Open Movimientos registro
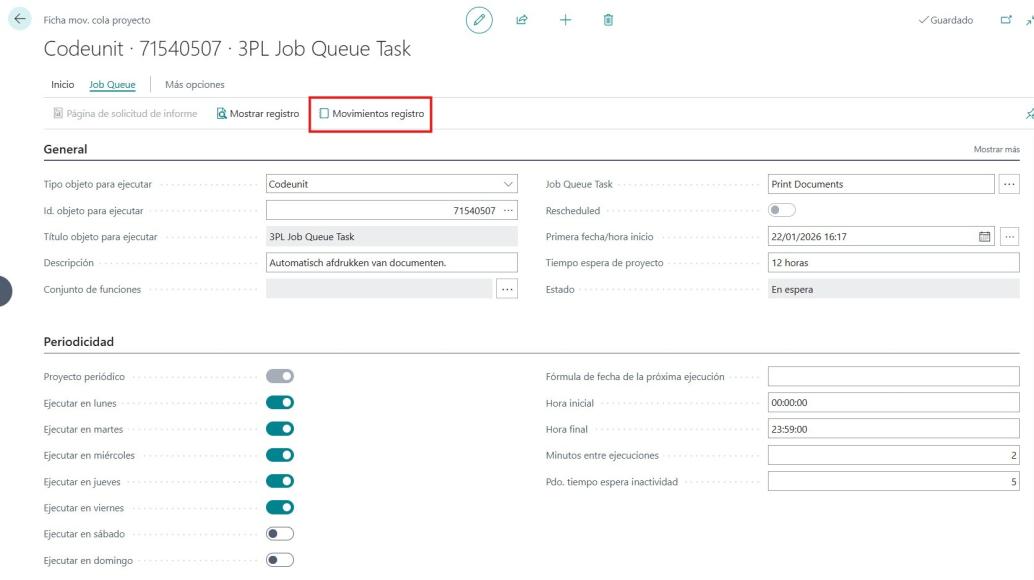Viewport: 1034px width, 580px height. [x=371, y=114]
